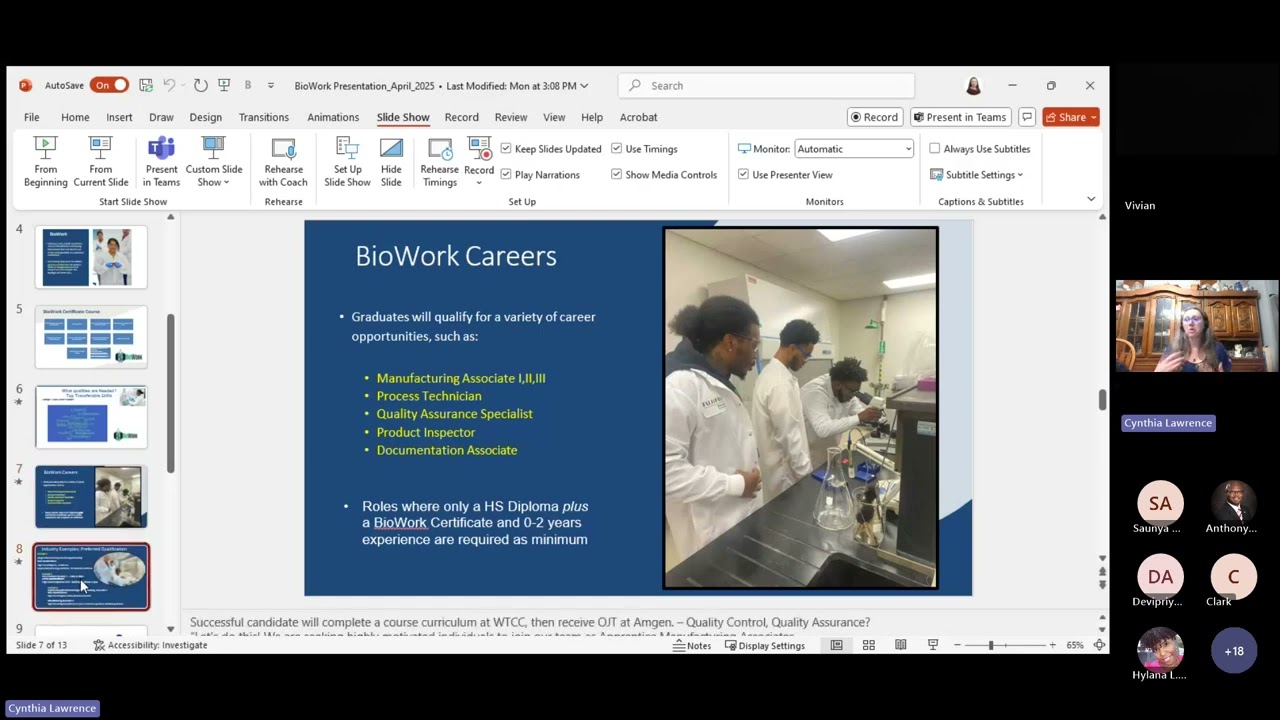This screenshot has height=720, width=1280.
Task: Click the Present in Teams top button
Action: click(x=960, y=117)
